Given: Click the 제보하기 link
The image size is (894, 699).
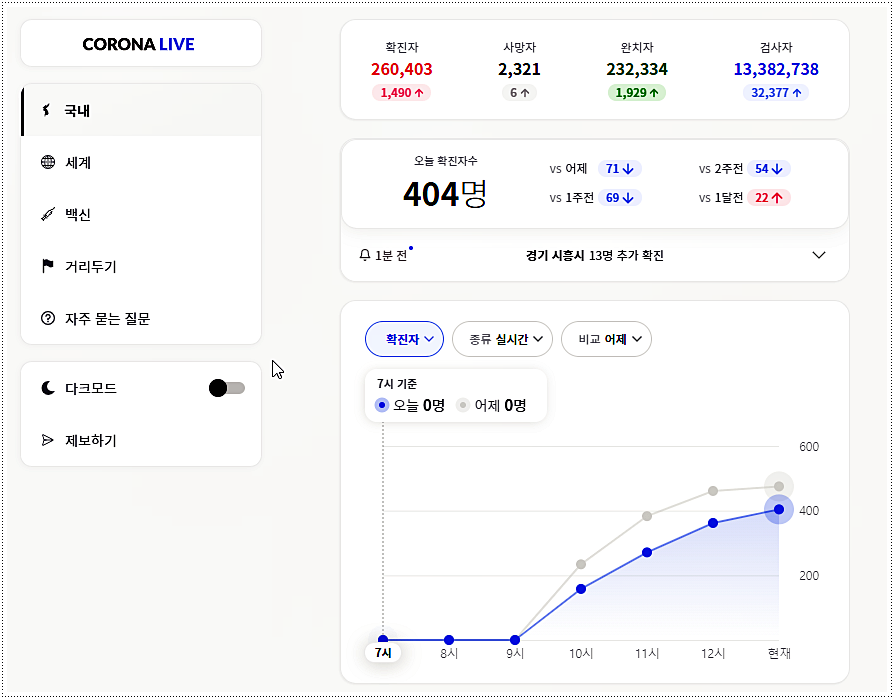Looking at the screenshot, I should [x=141, y=440].
